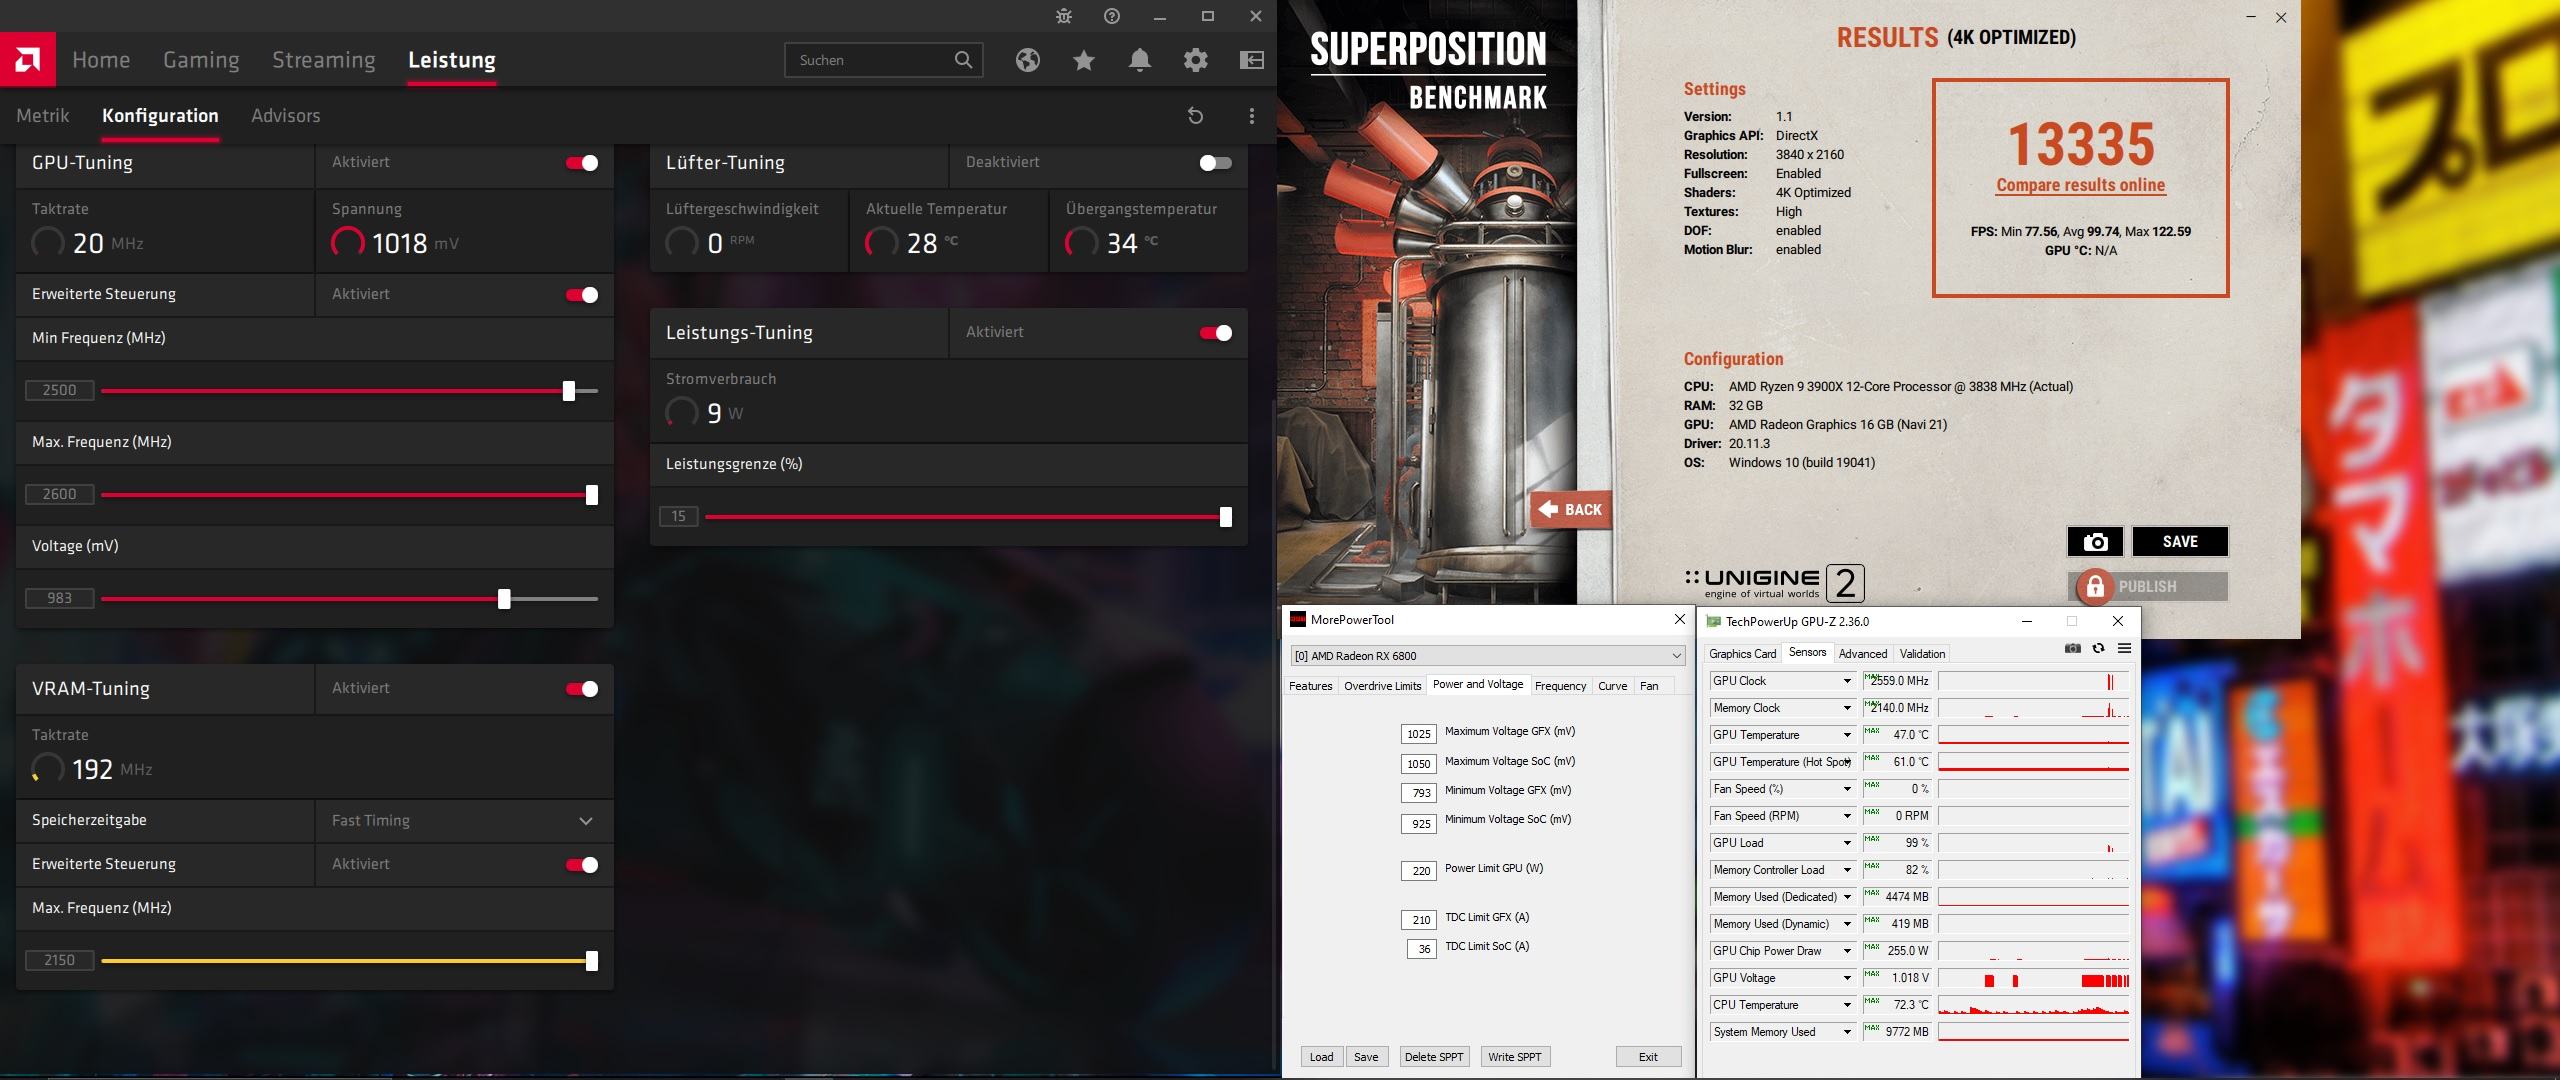Switch to the Gaming tab
The height and width of the screenshot is (1080, 2560).
click(201, 60)
